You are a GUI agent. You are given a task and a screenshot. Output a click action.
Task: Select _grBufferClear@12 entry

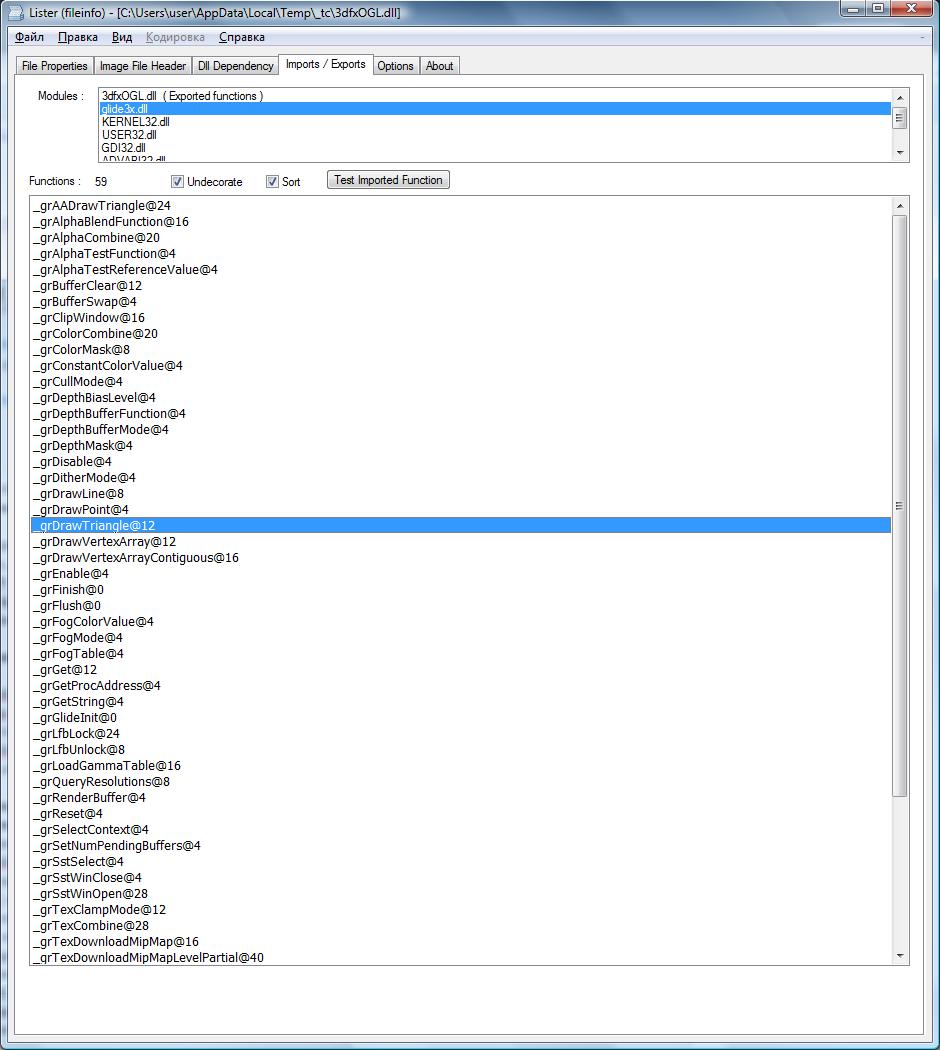click(461, 286)
